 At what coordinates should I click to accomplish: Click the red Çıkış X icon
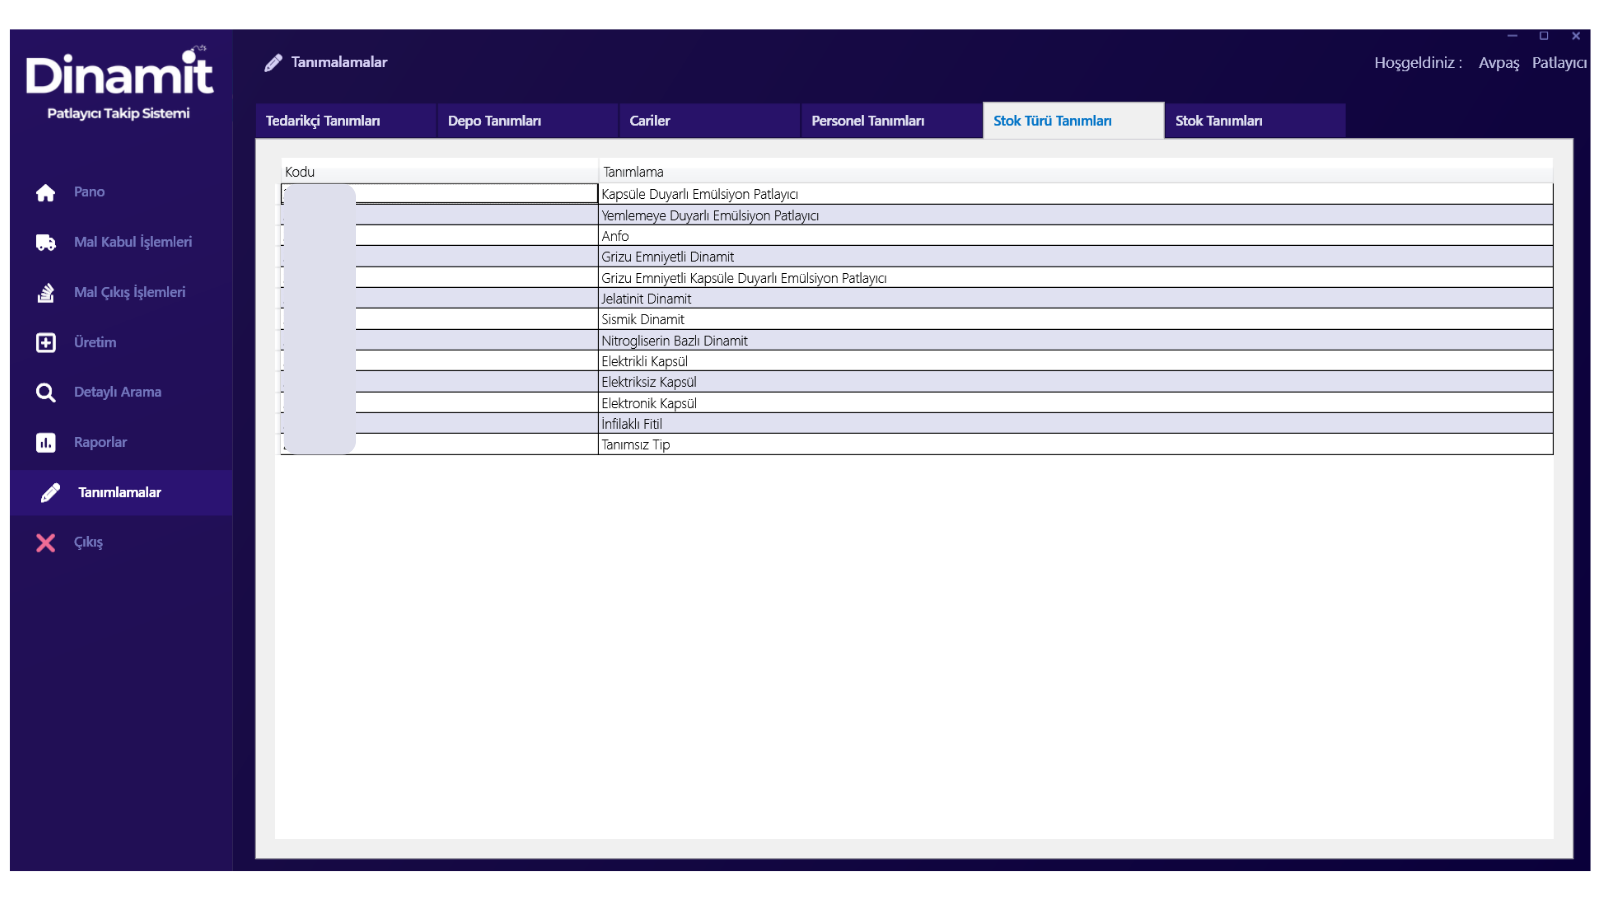point(46,543)
